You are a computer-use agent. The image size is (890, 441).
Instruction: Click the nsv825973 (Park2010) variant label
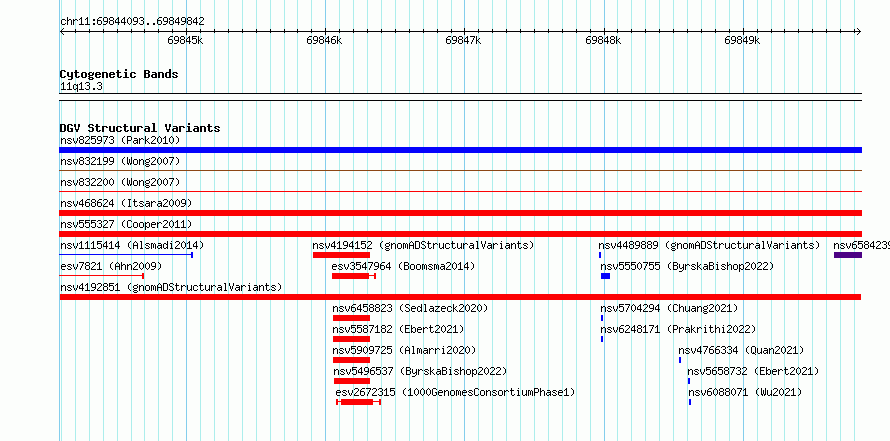click(x=120, y=140)
